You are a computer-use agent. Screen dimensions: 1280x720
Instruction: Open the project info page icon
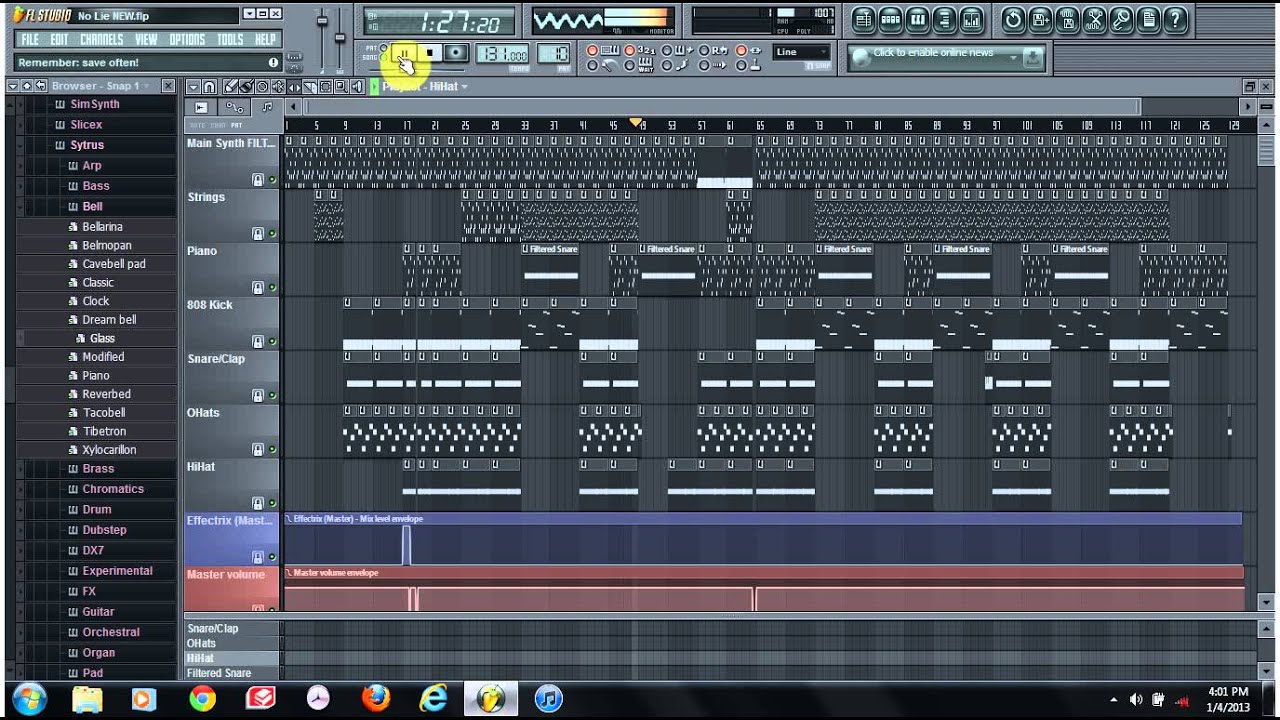coord(1148,19)
